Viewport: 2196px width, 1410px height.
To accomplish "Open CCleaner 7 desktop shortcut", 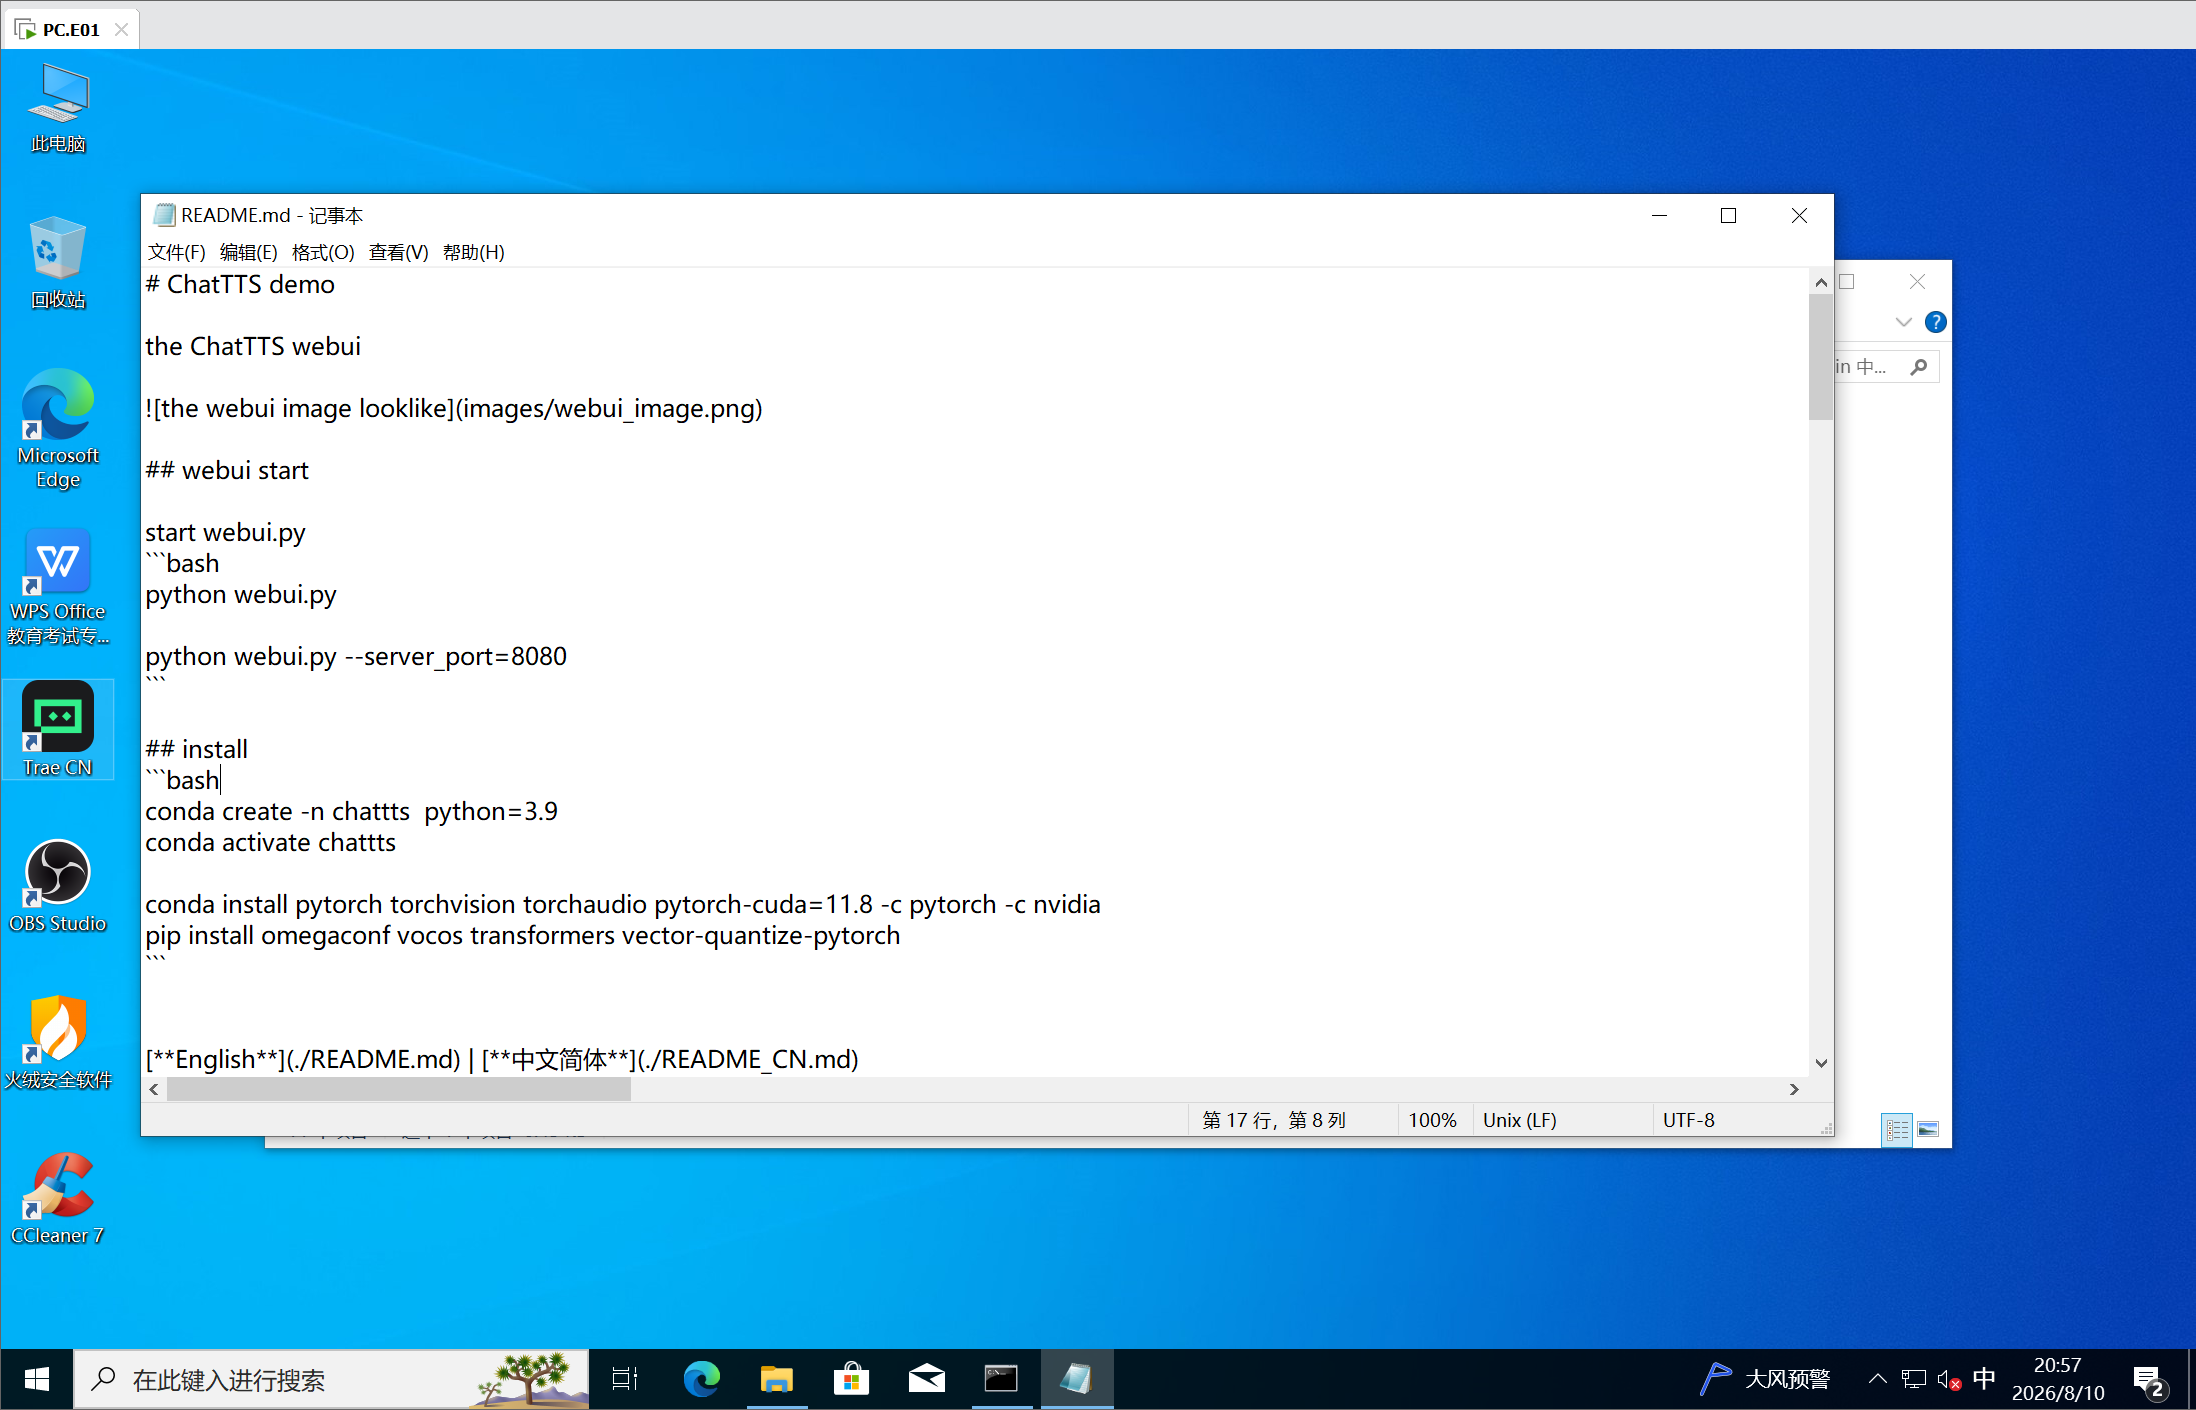I will coord(58,1198).
